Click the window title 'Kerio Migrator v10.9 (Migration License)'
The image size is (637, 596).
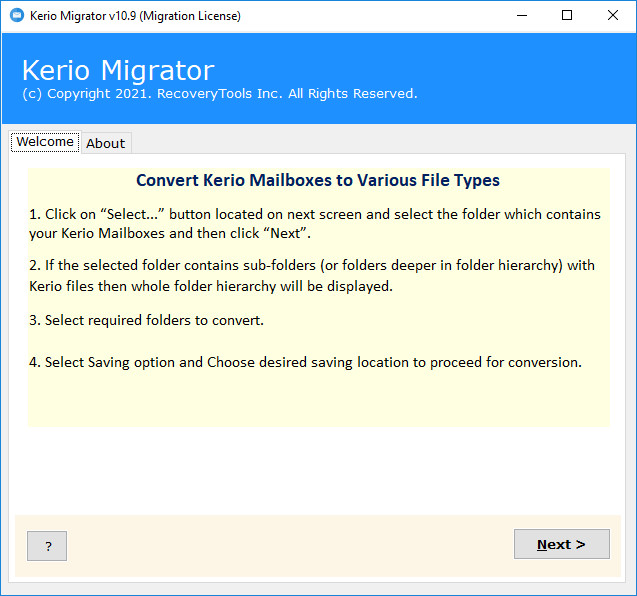coord(135,16)
